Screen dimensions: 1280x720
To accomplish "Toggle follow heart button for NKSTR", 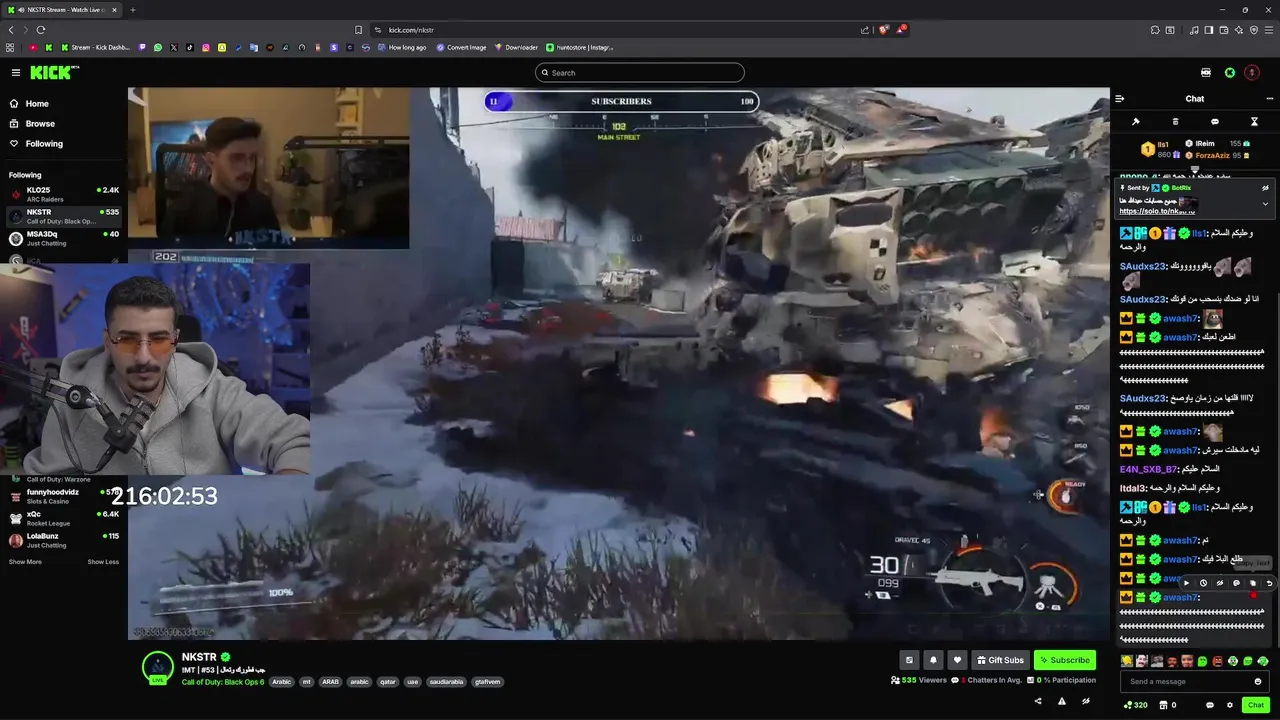I will [957, 660].
